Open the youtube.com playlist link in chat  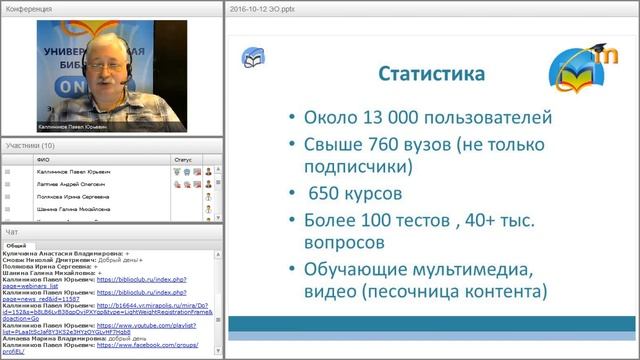click(99, 329)
